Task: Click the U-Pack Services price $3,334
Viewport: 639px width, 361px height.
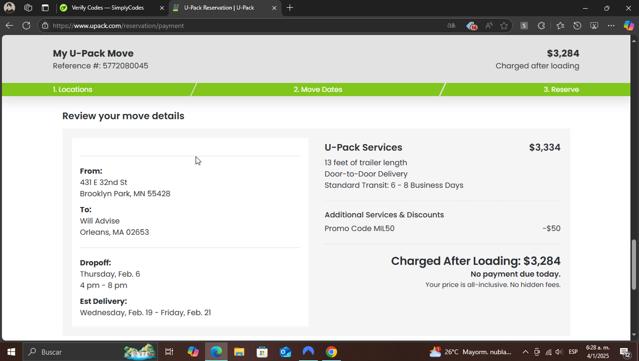Action: (544, 147)
